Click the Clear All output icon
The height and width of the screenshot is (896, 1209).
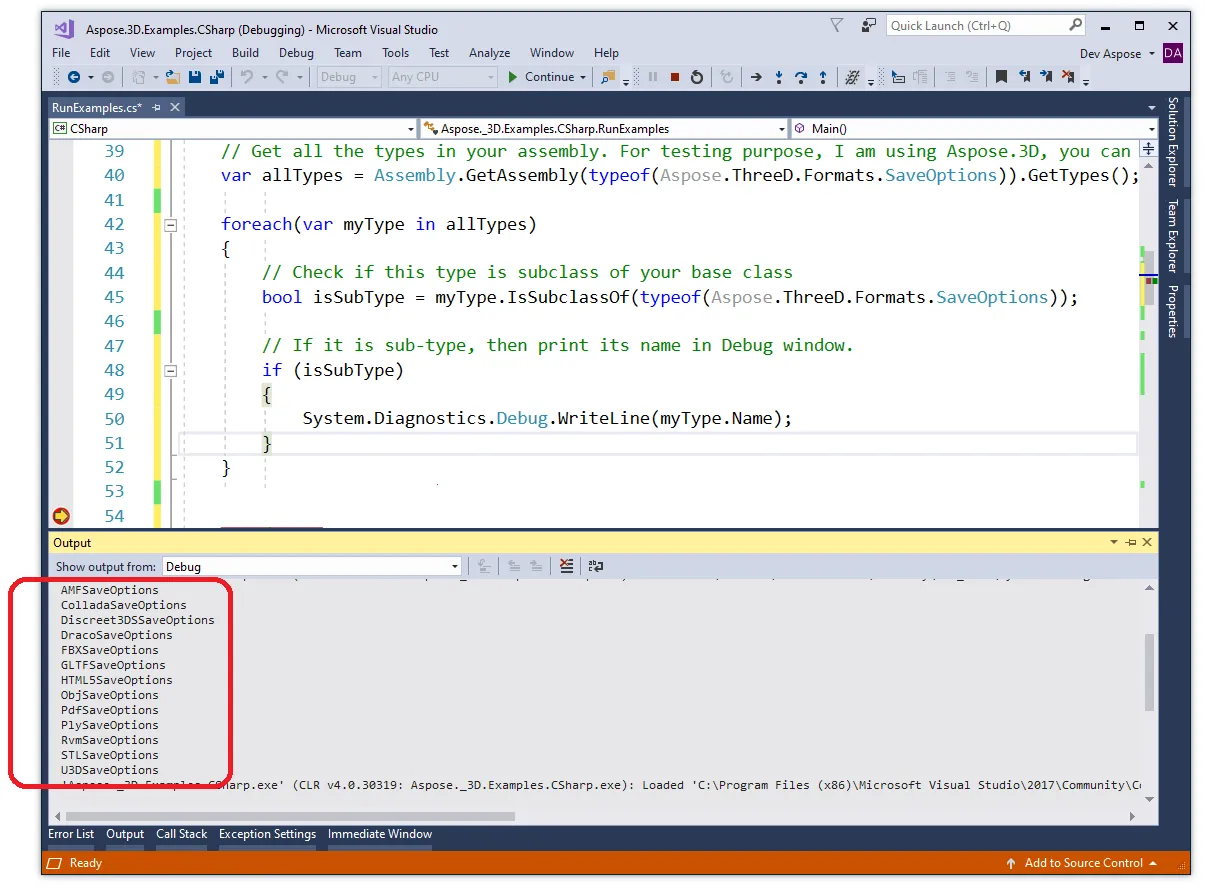567,566
